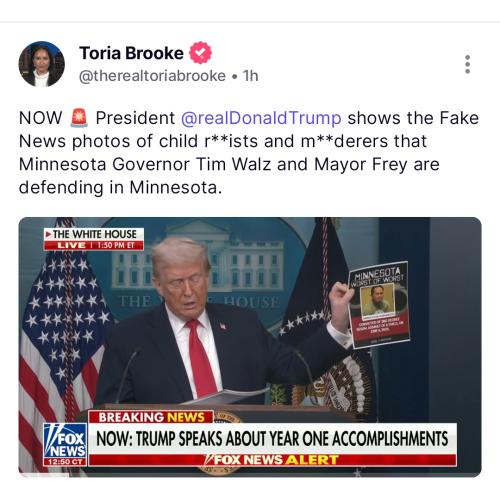The image size is (500, 495).
Task: Open Toria Brooke's profile avatar
Action: [42, 64]
